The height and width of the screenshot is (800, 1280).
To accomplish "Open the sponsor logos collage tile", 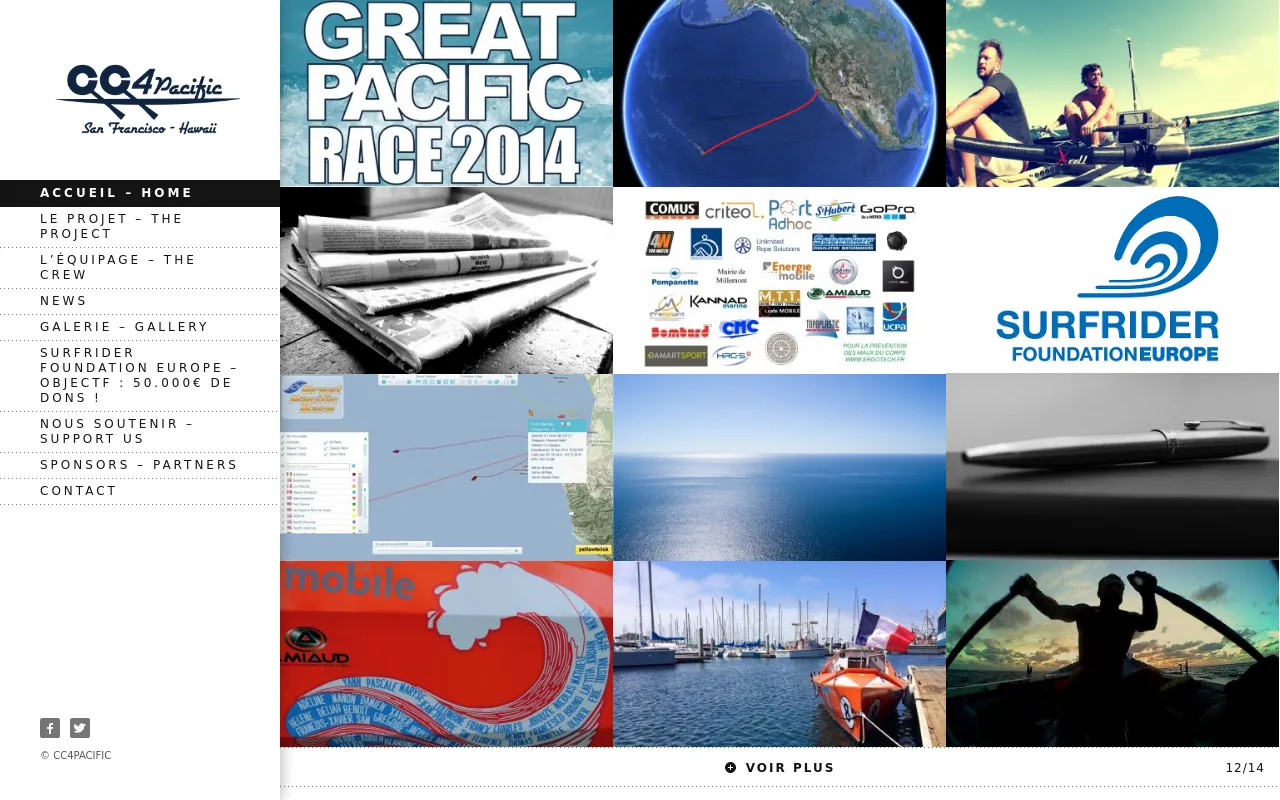I will click(779, 280).
